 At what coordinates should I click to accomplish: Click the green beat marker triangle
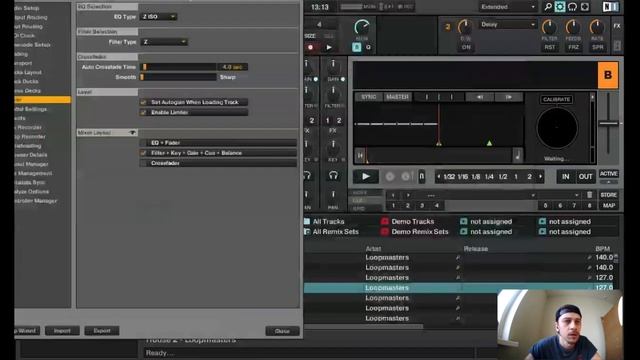[489, 143]
